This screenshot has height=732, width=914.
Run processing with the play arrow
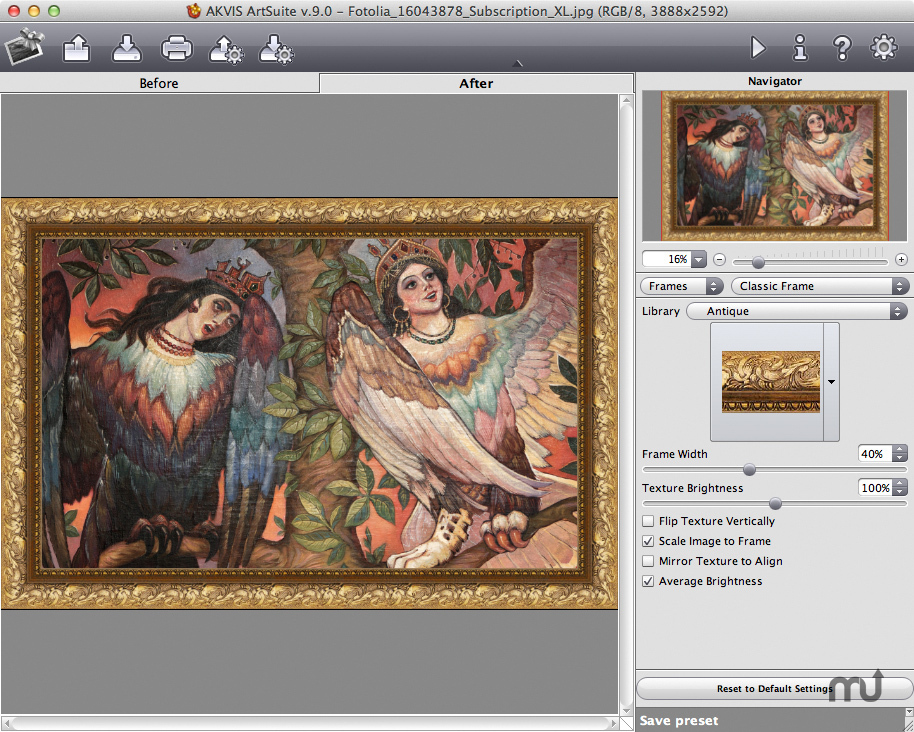pos(758,47)
